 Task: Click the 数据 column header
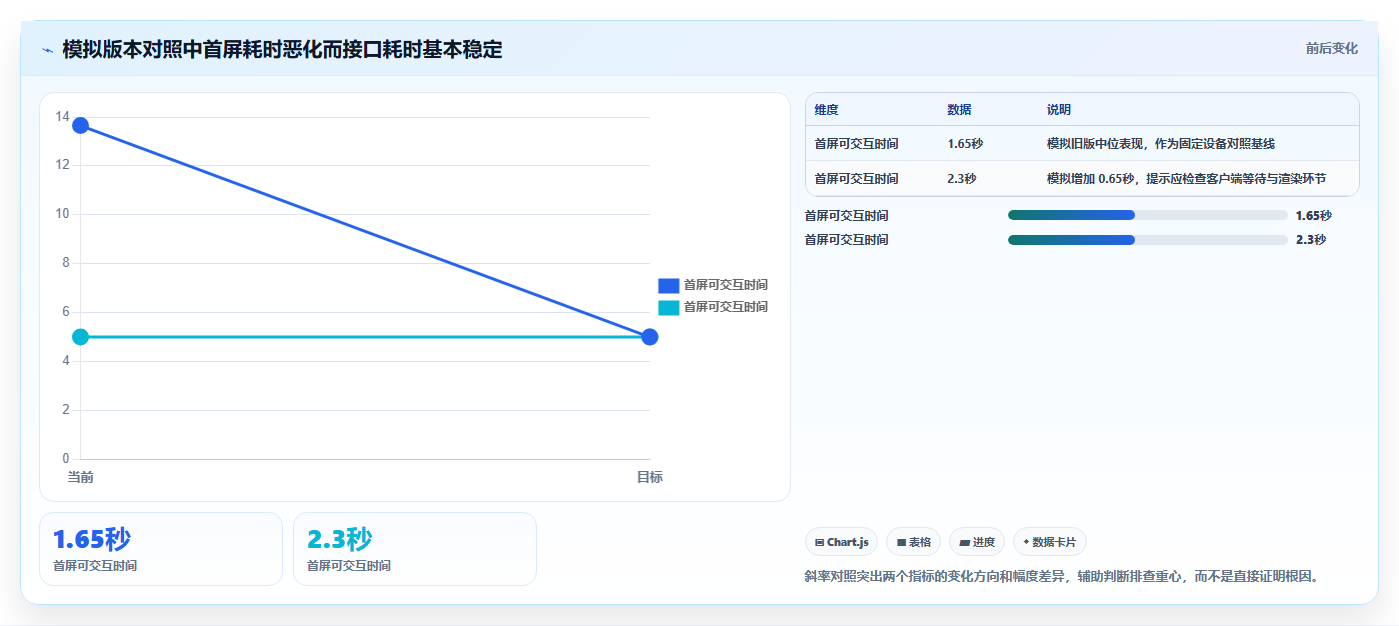coord(960,110)
